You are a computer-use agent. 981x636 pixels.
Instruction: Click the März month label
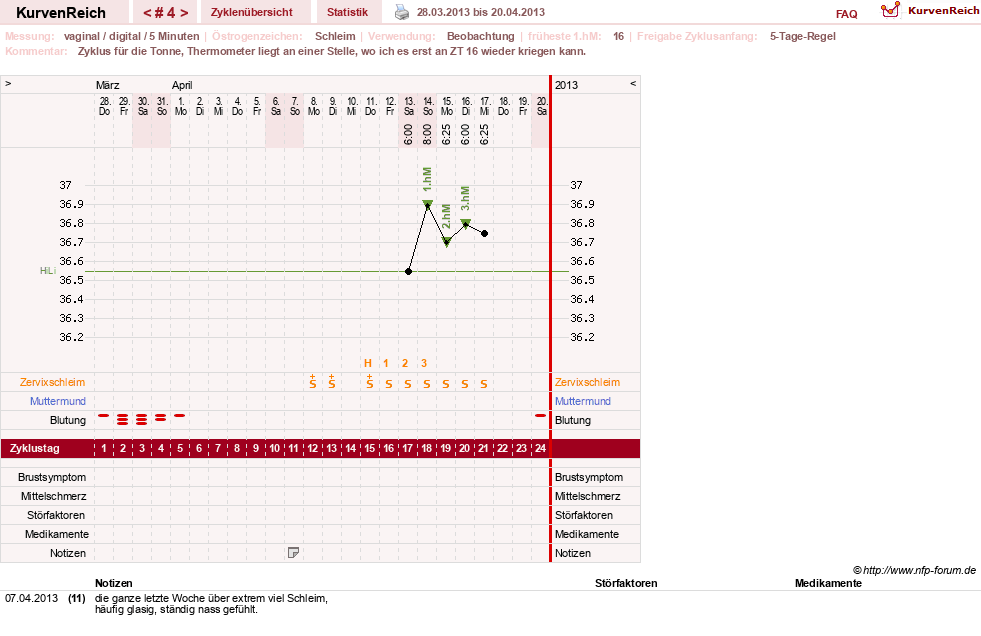108,85
